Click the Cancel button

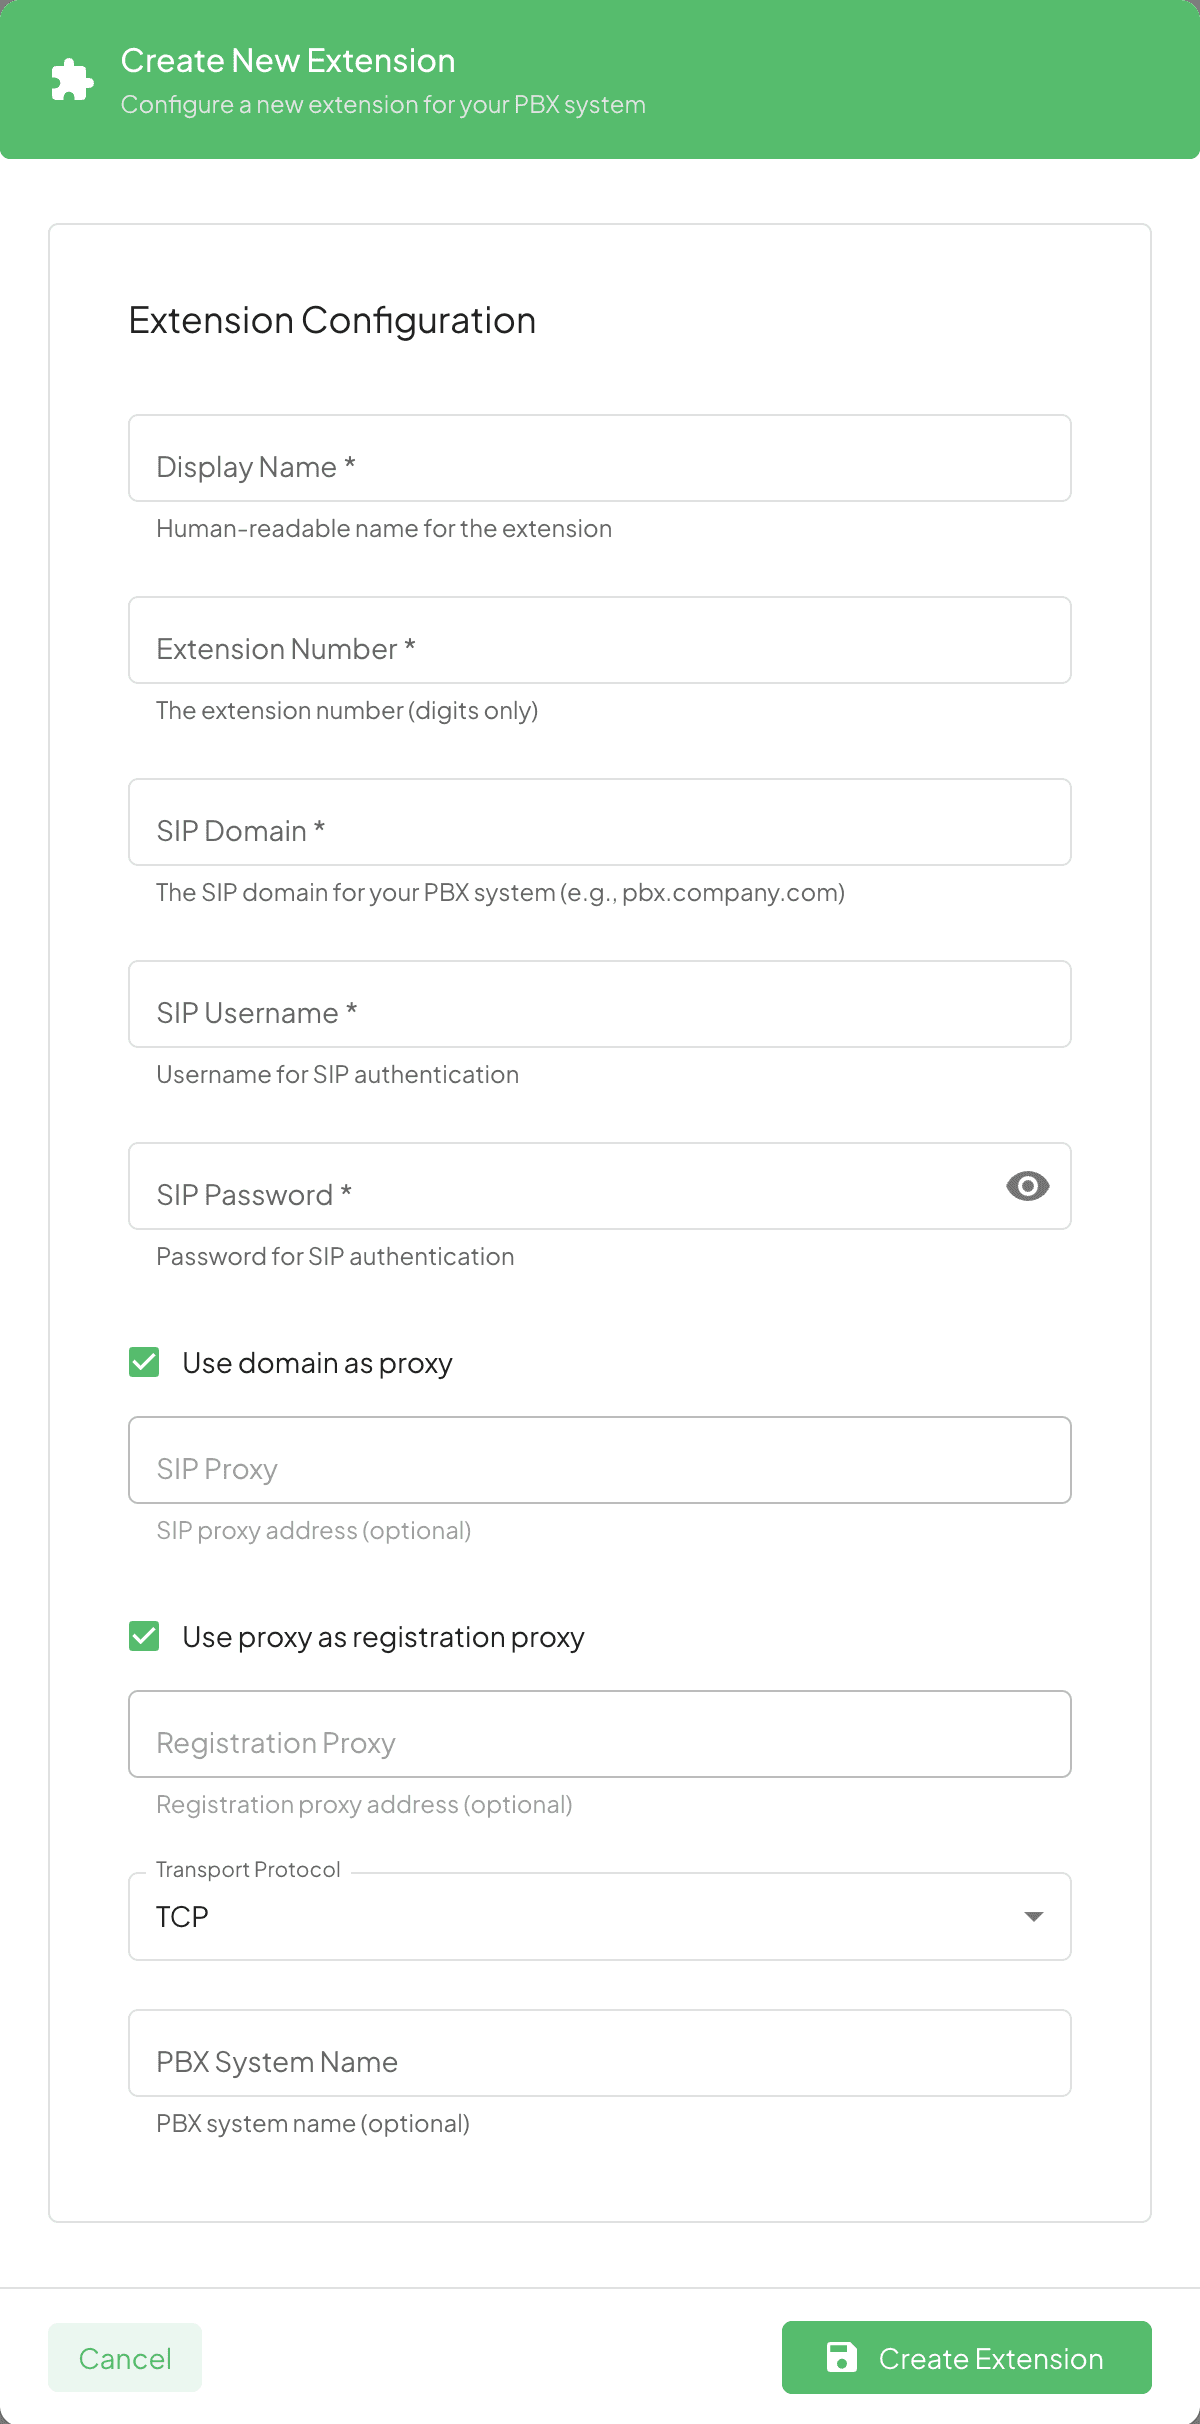point(124,2358)
